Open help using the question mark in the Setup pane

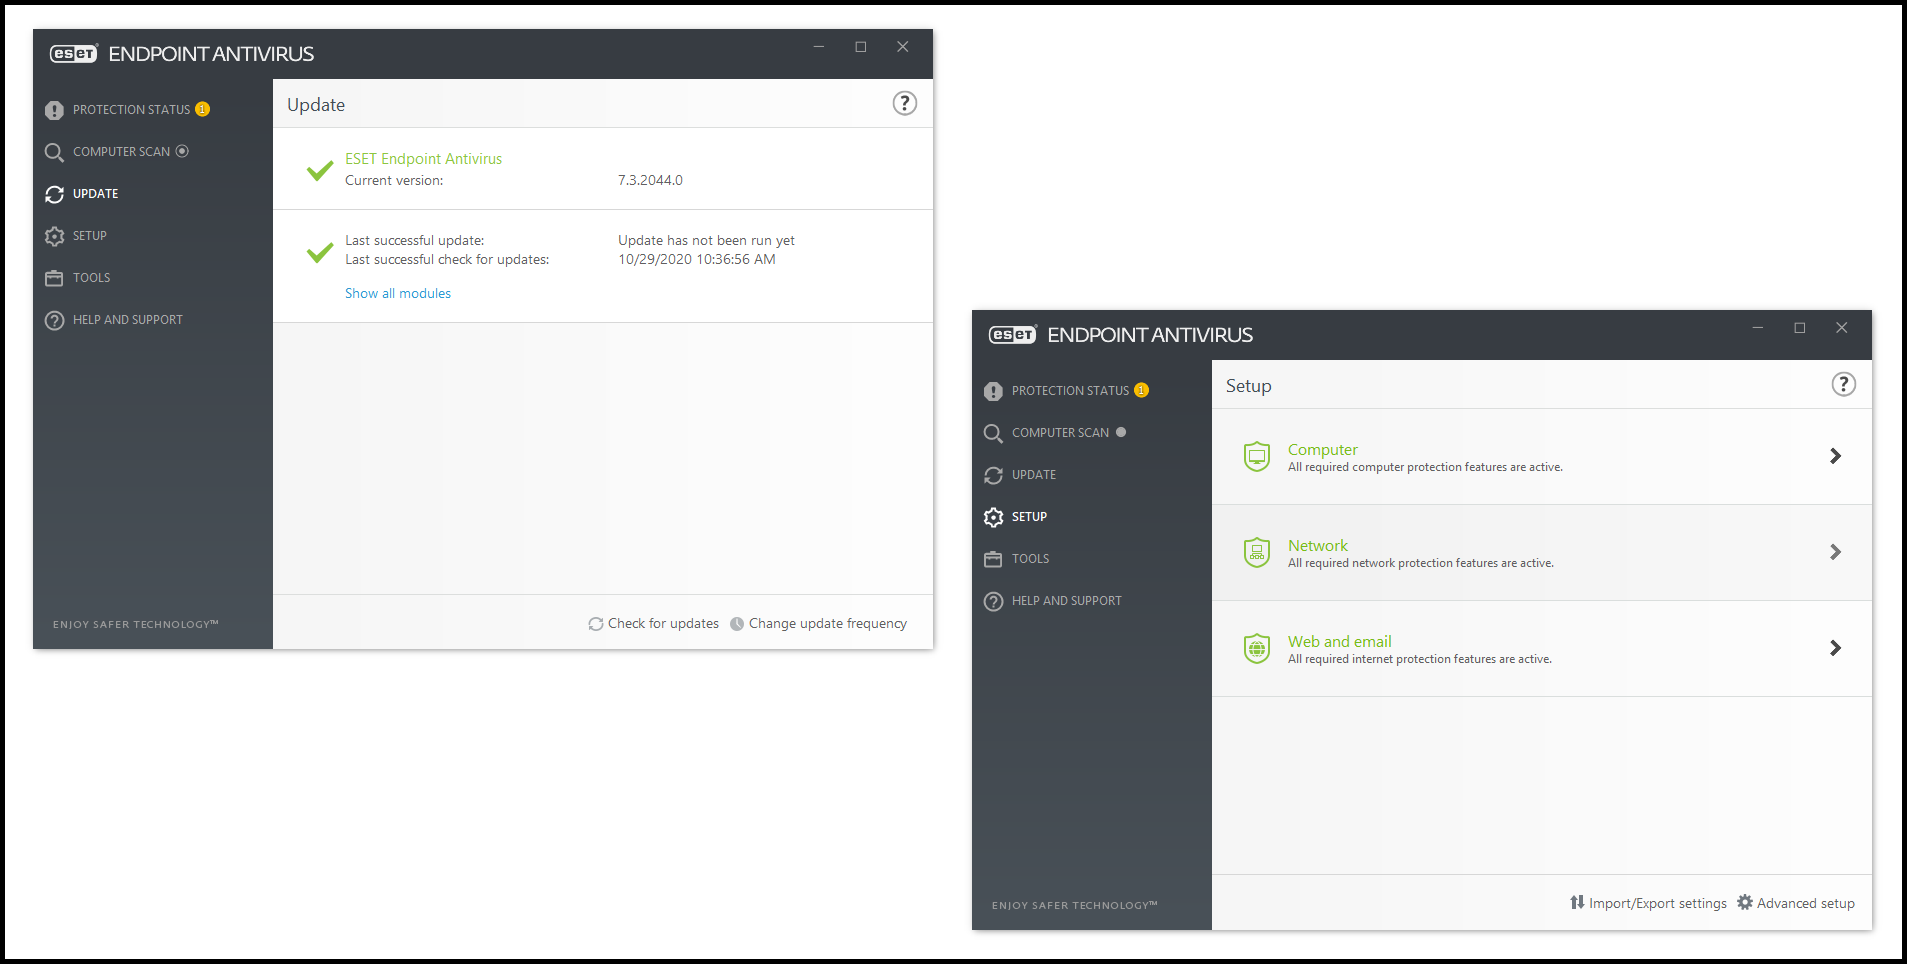pos(1843,384)
